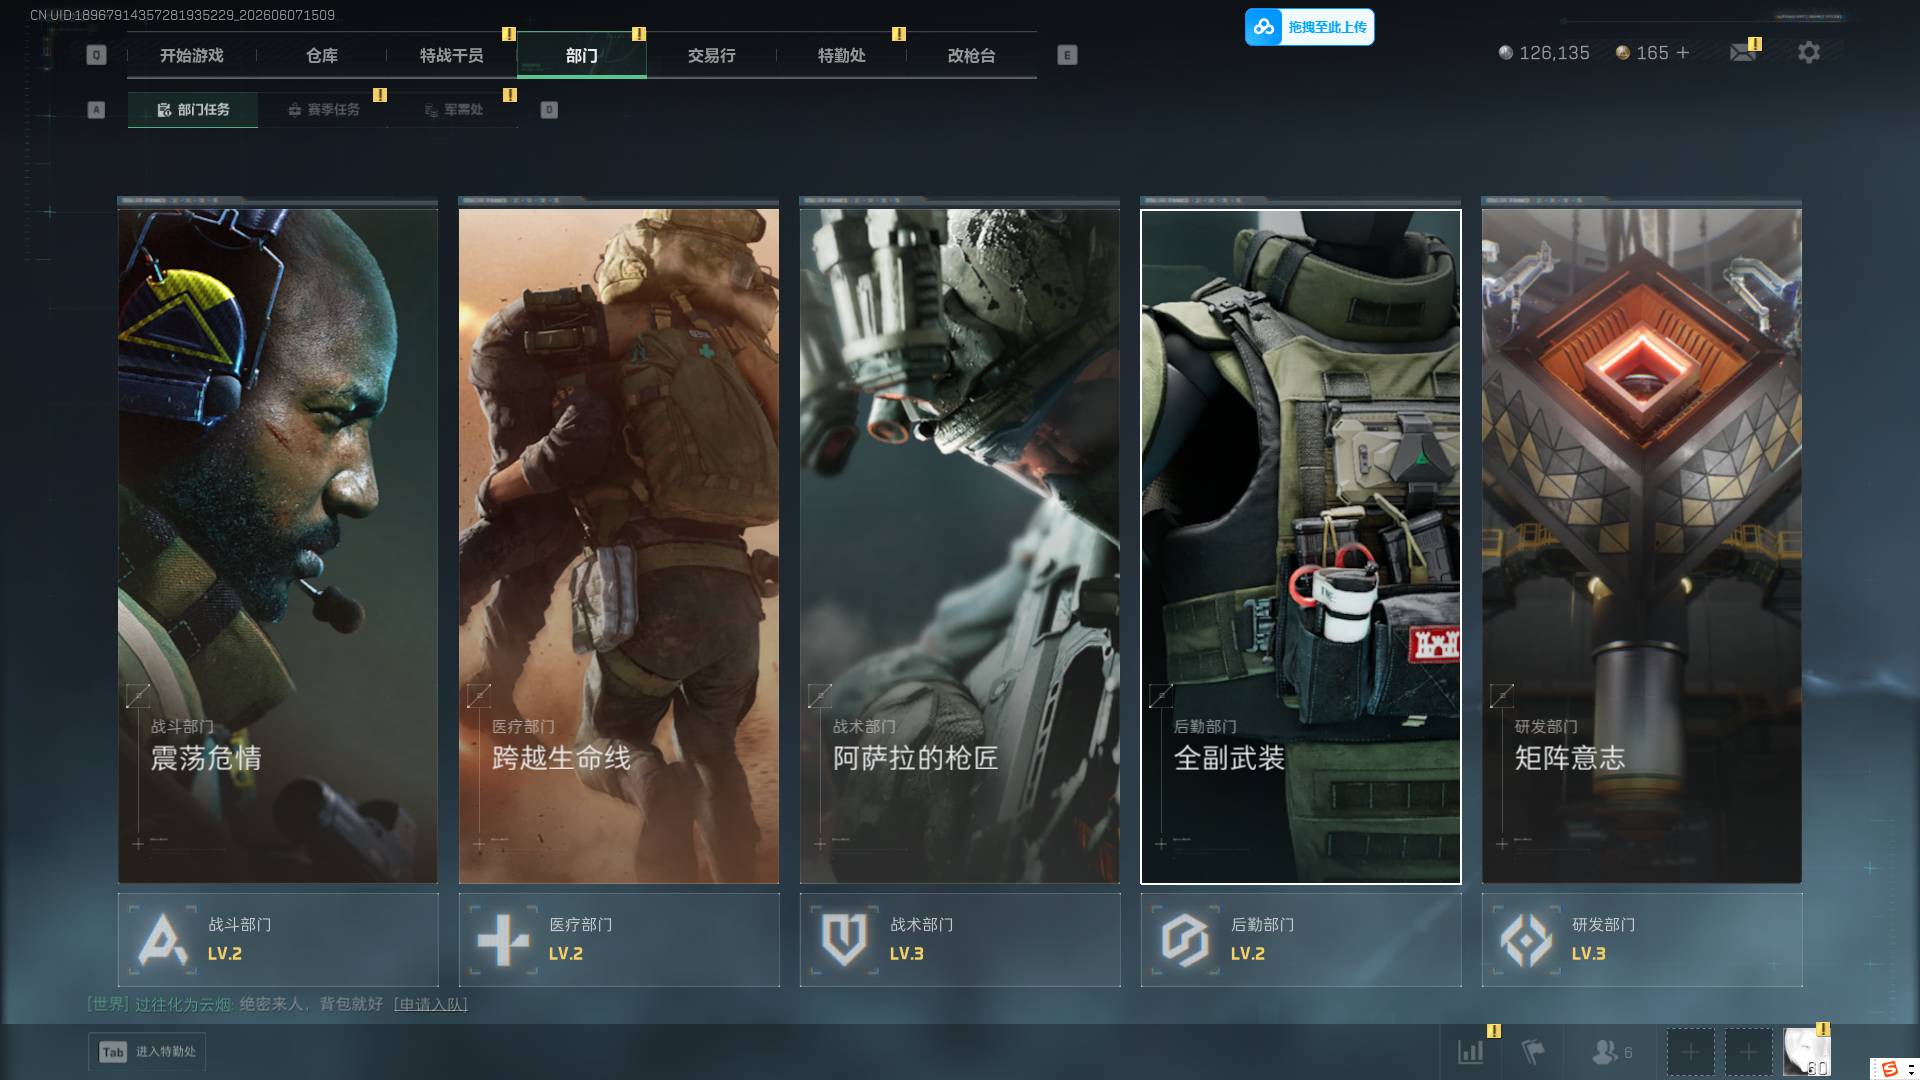This screenshot has width=1920, height=1080.
Task: Select the 战斗部门 emblem icon
Action: [x=163, y=940]
